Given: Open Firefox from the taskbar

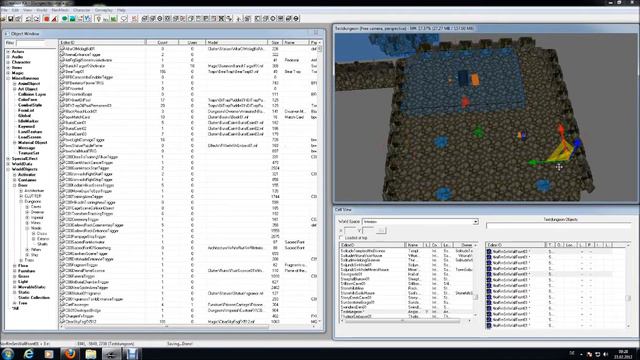Looking at the screenshot, I should point(70,353).
